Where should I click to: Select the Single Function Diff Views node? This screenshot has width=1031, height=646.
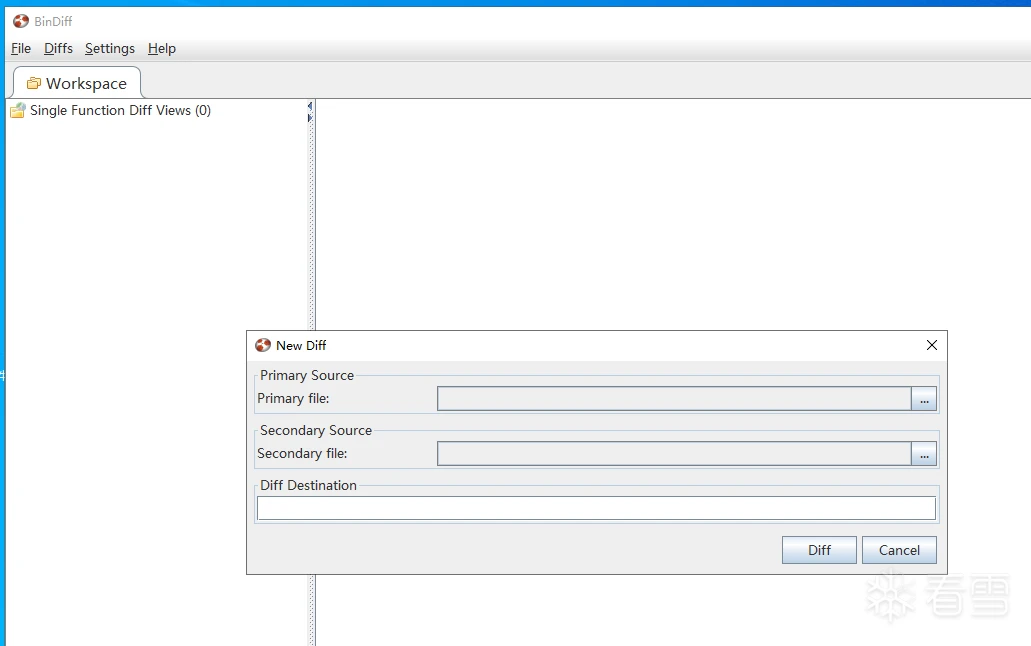120,111
